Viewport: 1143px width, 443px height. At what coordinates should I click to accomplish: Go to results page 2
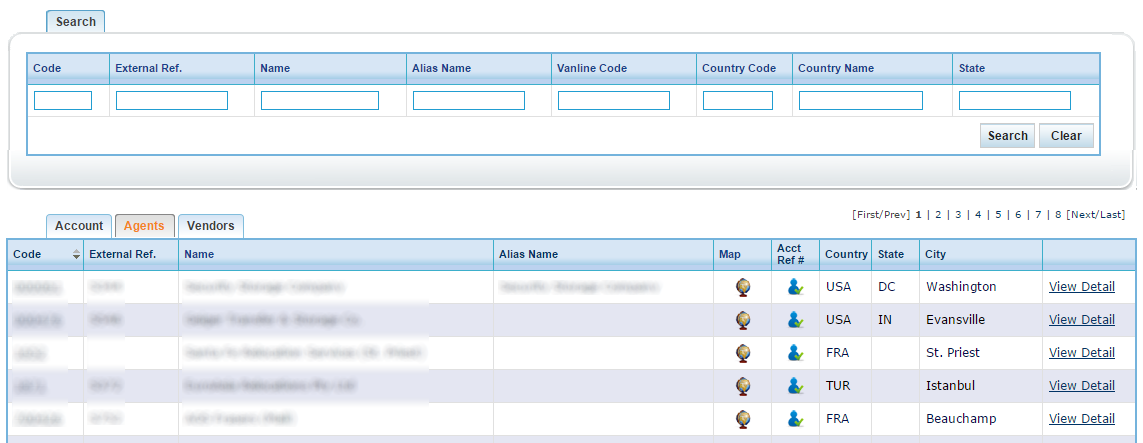coord(938,215)
